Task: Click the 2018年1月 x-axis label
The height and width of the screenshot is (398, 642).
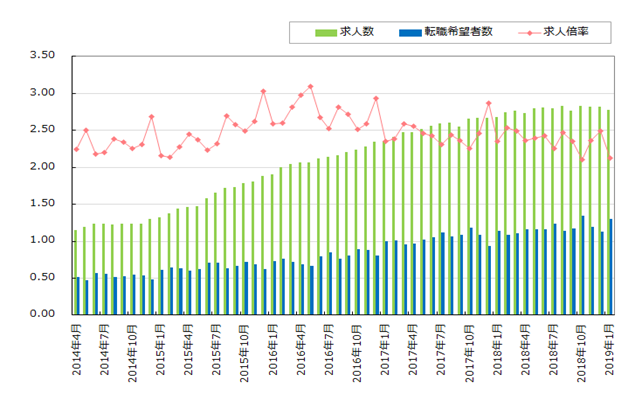Action: [x=497, y=350]
